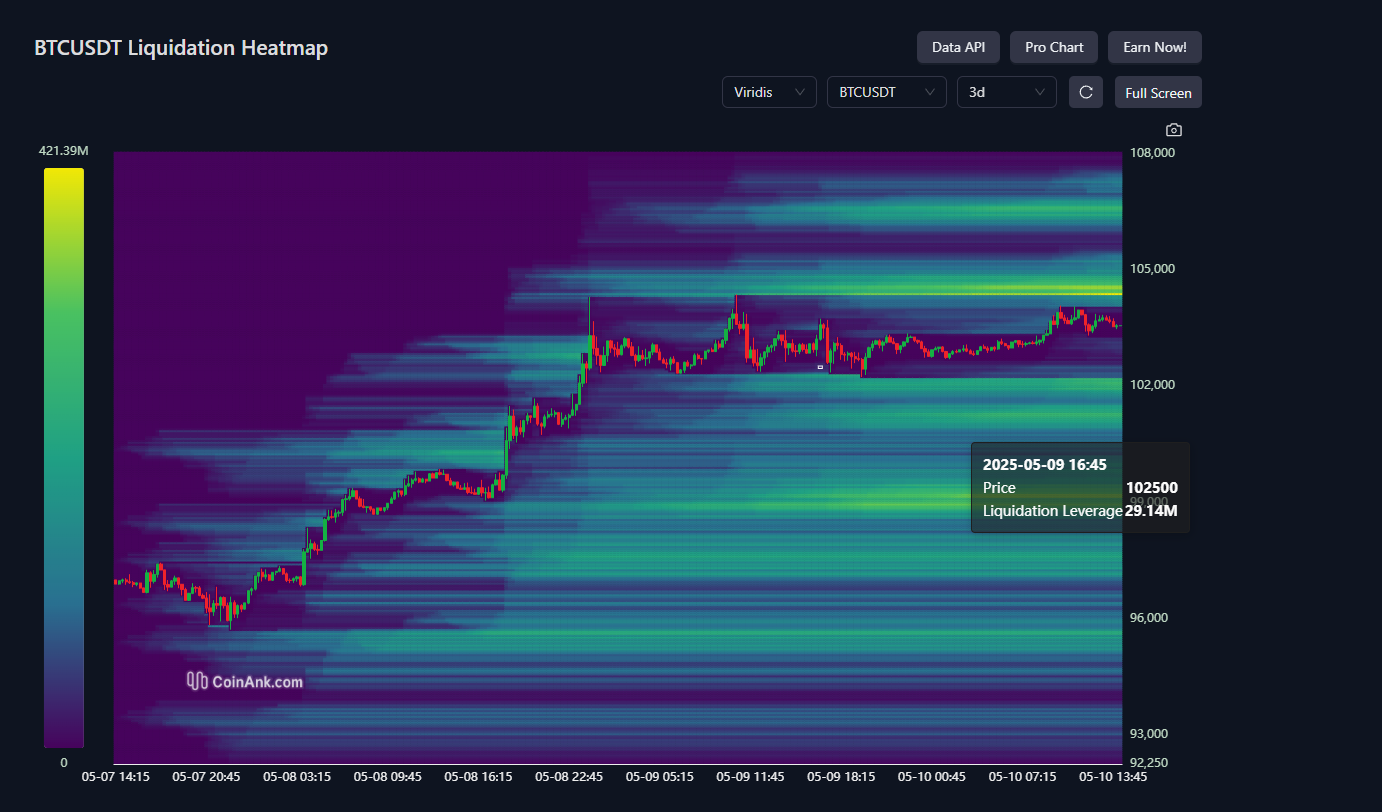Screen dimensions: 1382x812
Task: Click the color scale legend bar
Action: coord(64,458)
